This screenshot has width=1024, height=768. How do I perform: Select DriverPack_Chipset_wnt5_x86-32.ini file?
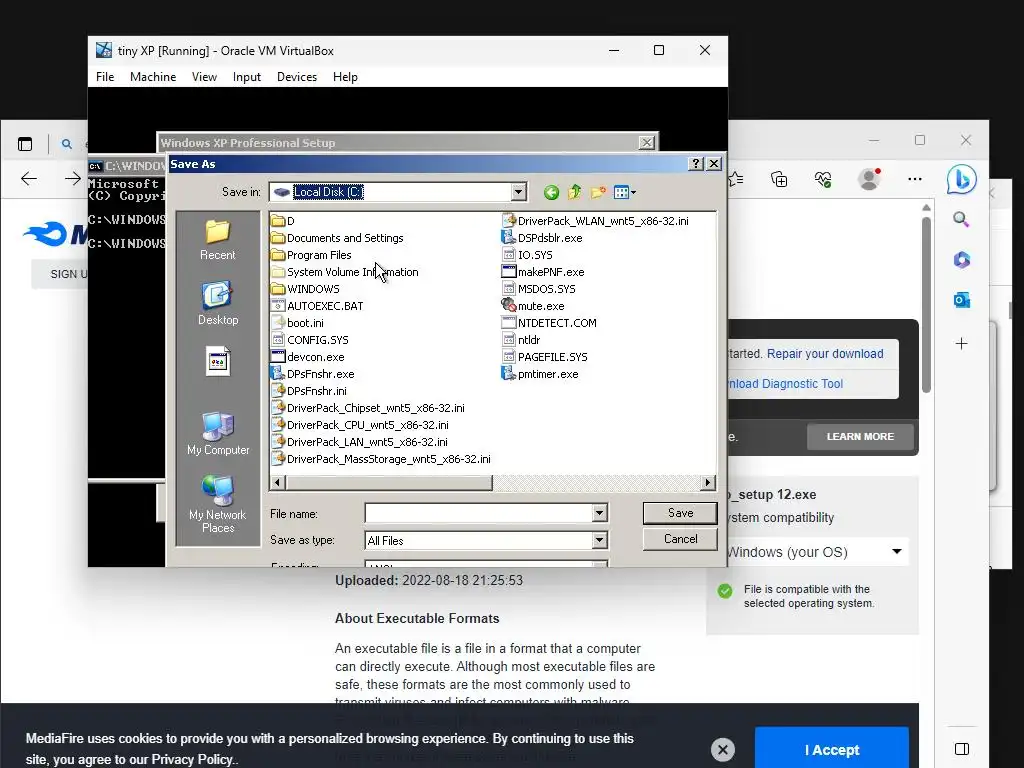click(368, 408)
